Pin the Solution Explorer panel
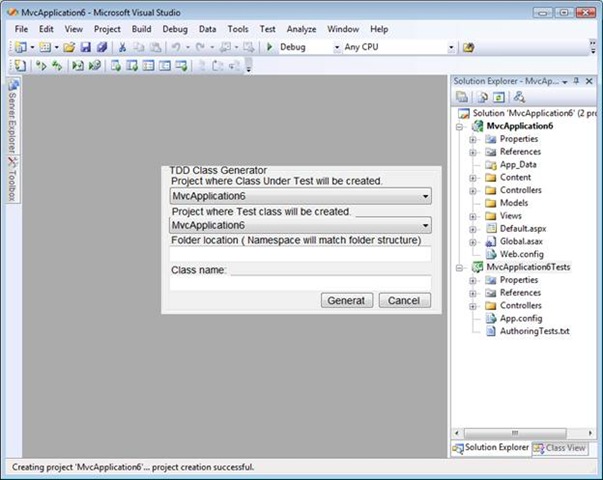 pyautogui.click(x=576, y=81)
